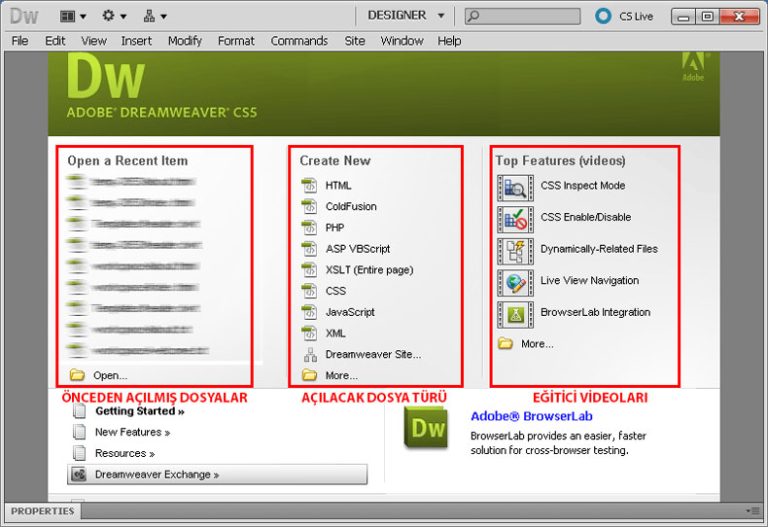Click the Dw application logo in title bar
The width and height of the screenshot is (768, 527).
click(24, 16)
